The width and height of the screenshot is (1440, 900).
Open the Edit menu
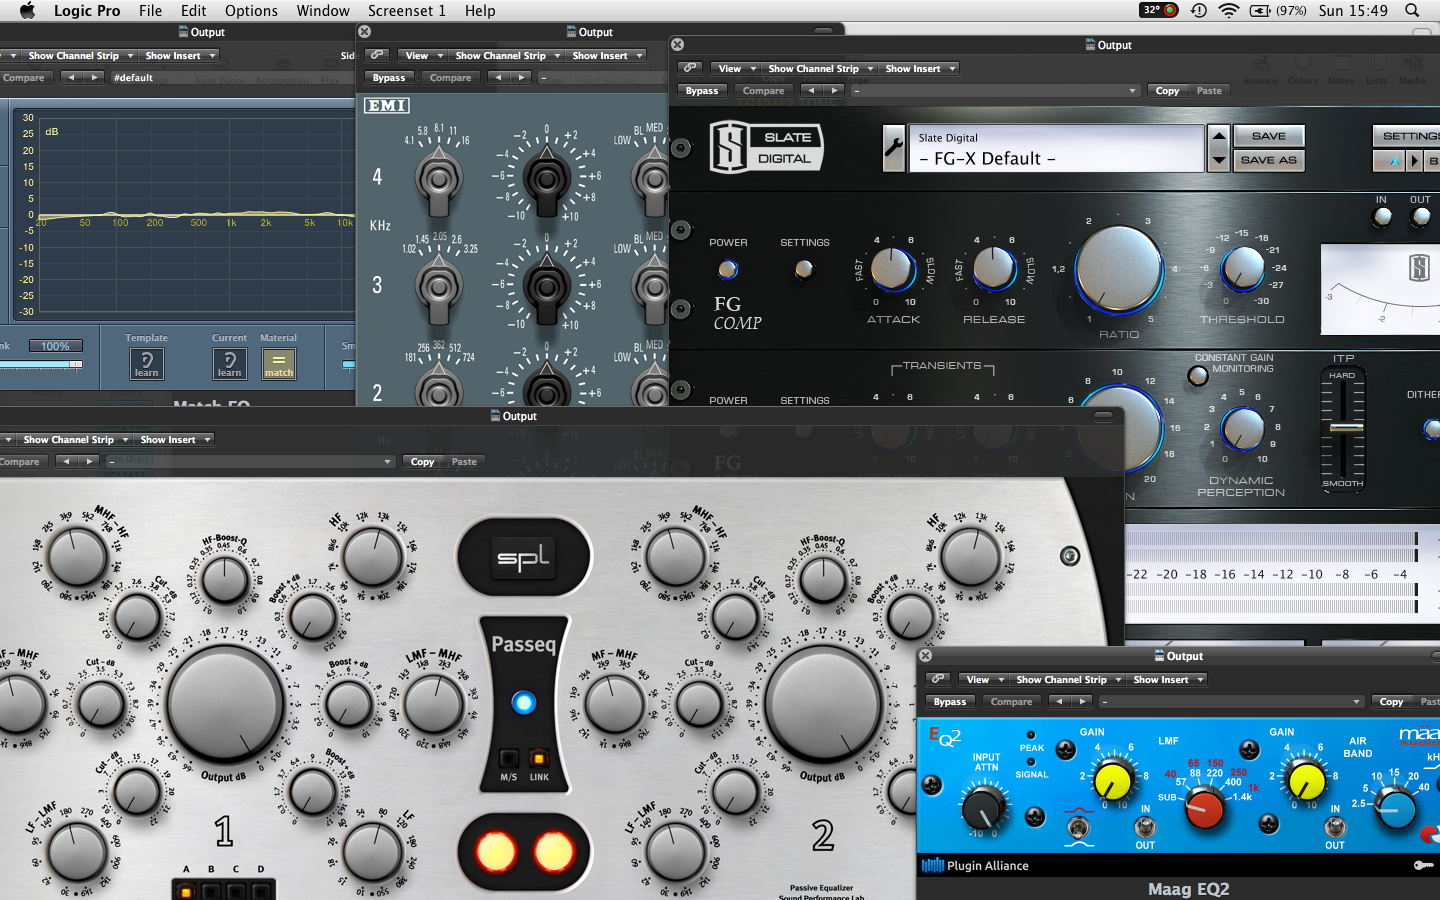pyautogui.click(x=194, y=10)
